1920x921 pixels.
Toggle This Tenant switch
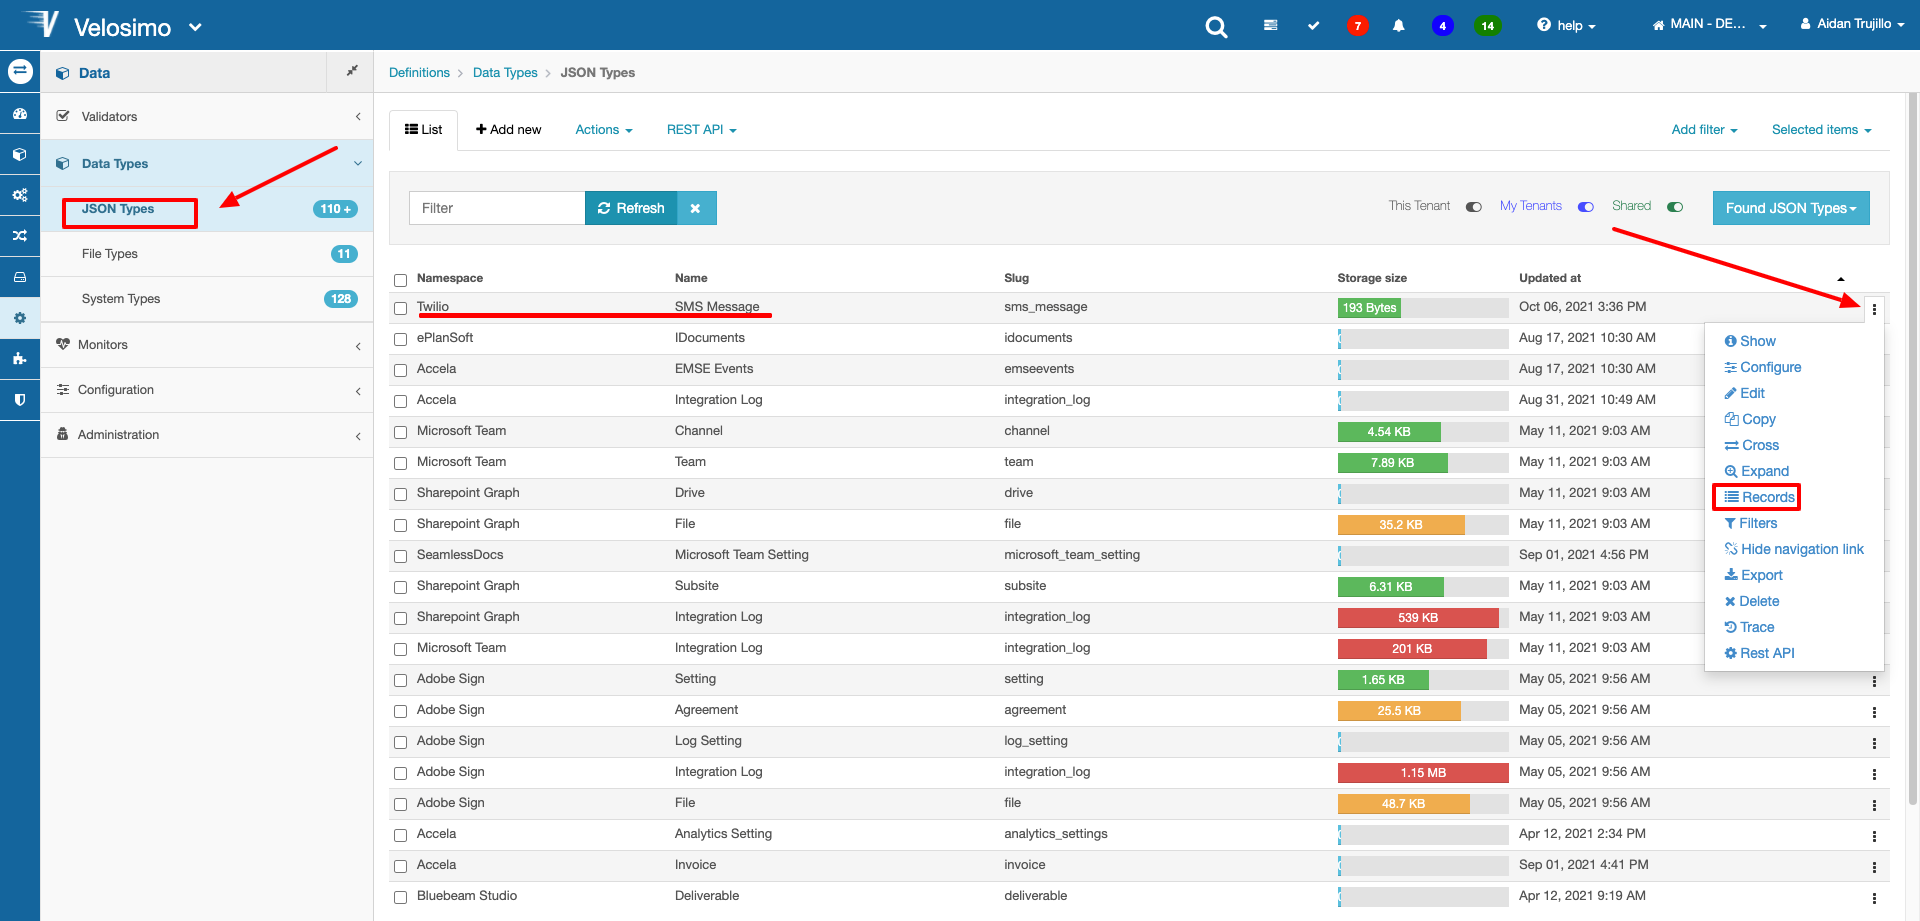(x=1474, y=207)
